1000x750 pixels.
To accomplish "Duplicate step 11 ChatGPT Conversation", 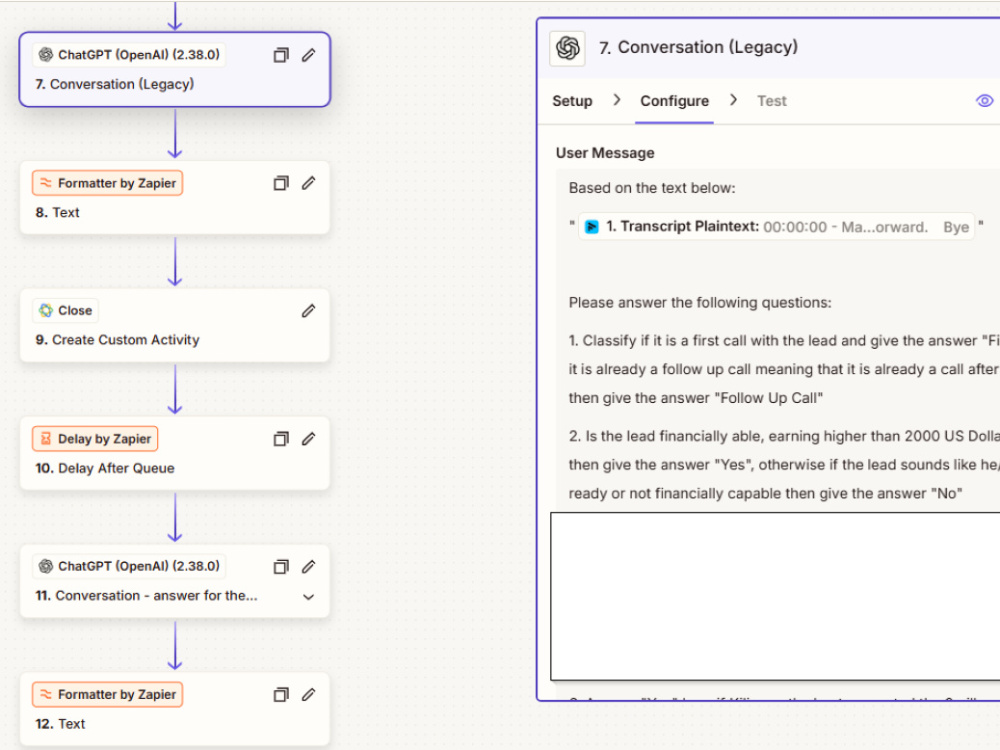I will 281,567.
